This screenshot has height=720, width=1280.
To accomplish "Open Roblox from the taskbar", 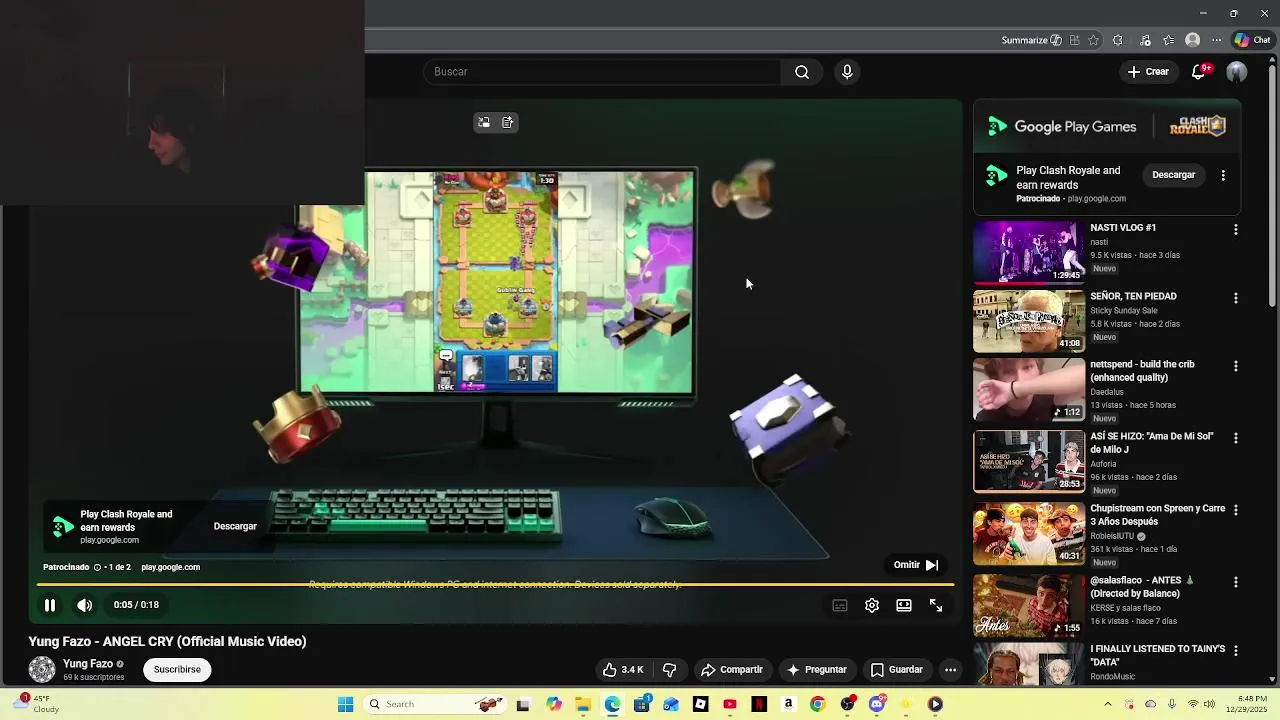I will coord(700,704).
